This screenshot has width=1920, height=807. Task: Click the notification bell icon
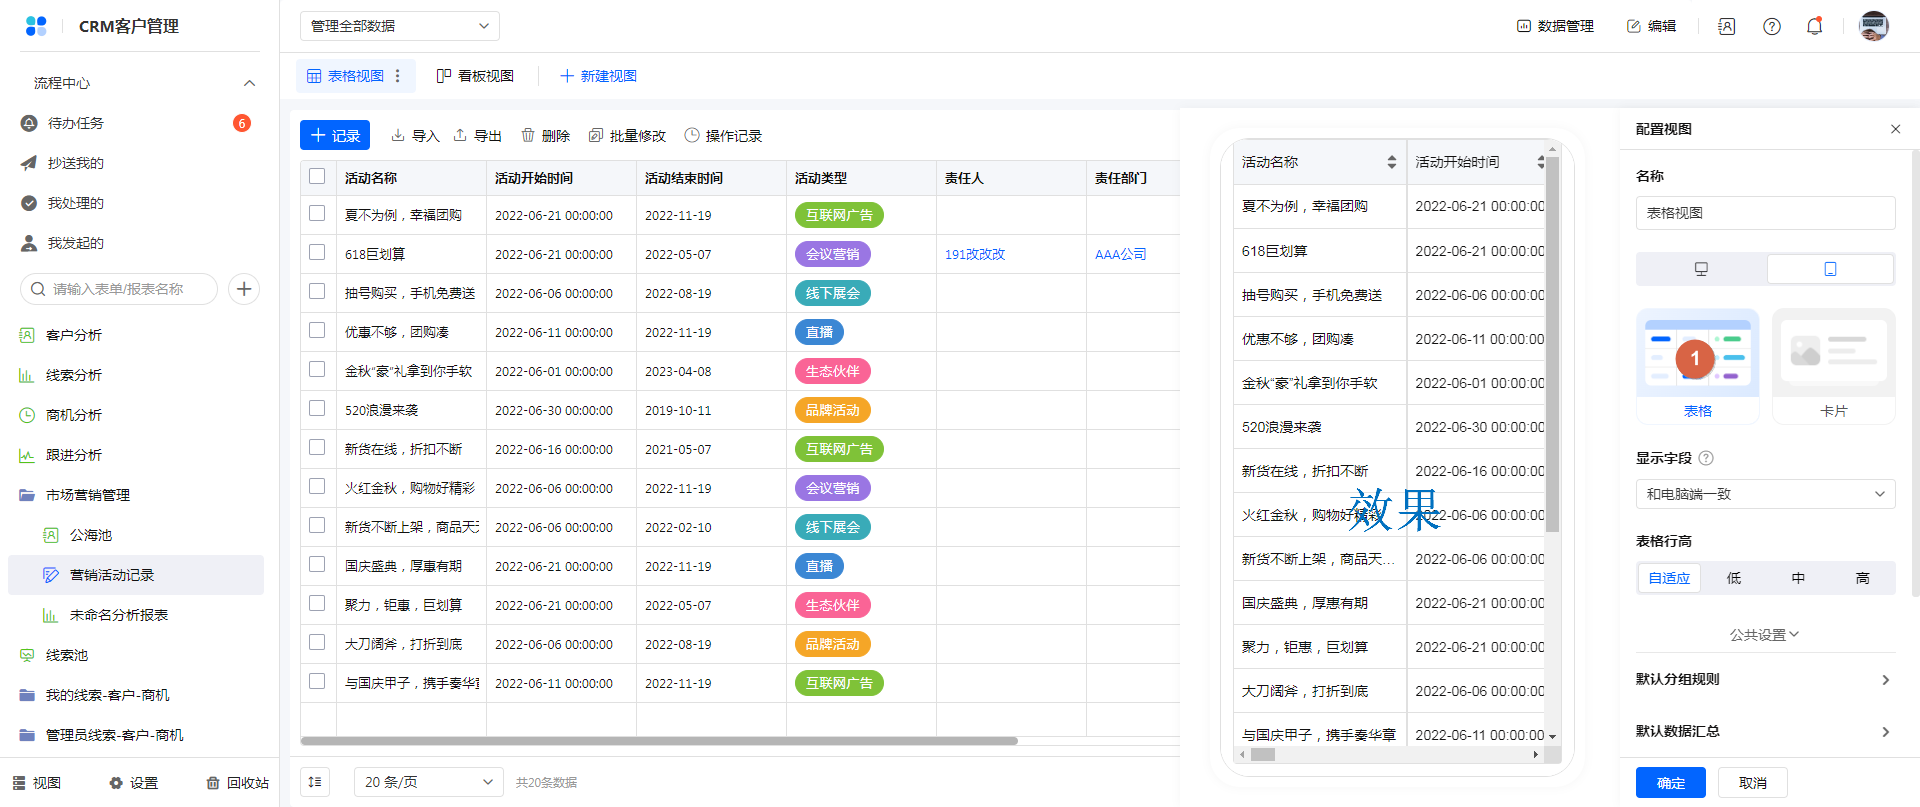click(1814, 26)
